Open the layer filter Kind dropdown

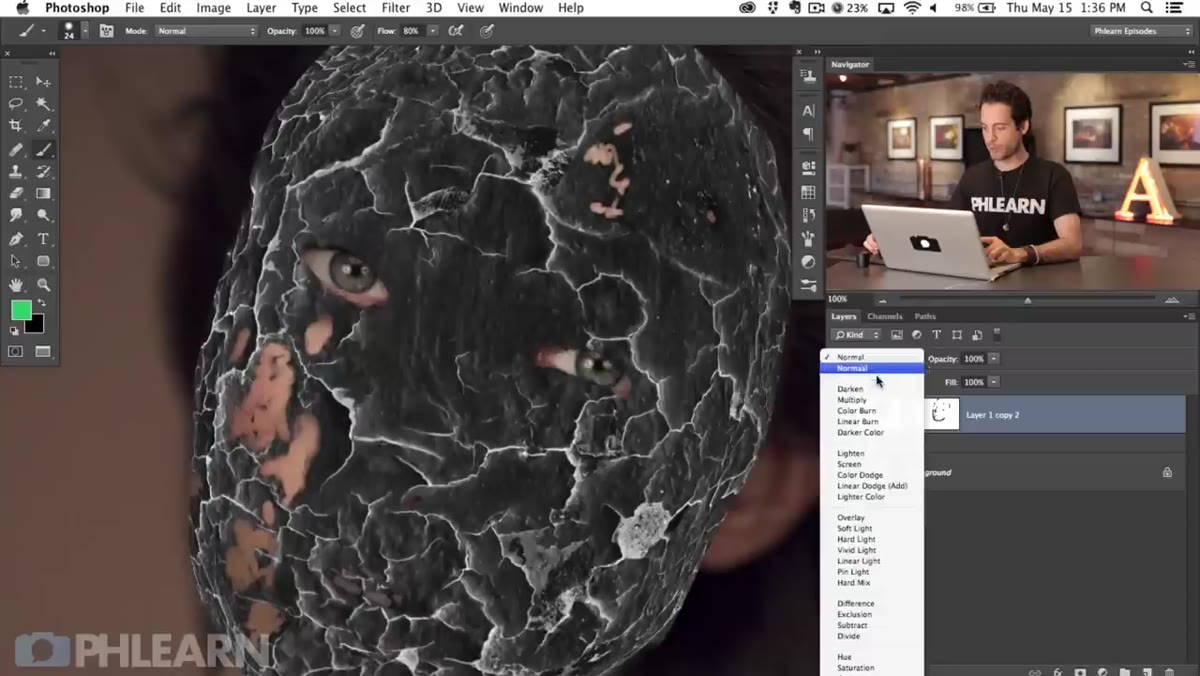coord(857,335)
